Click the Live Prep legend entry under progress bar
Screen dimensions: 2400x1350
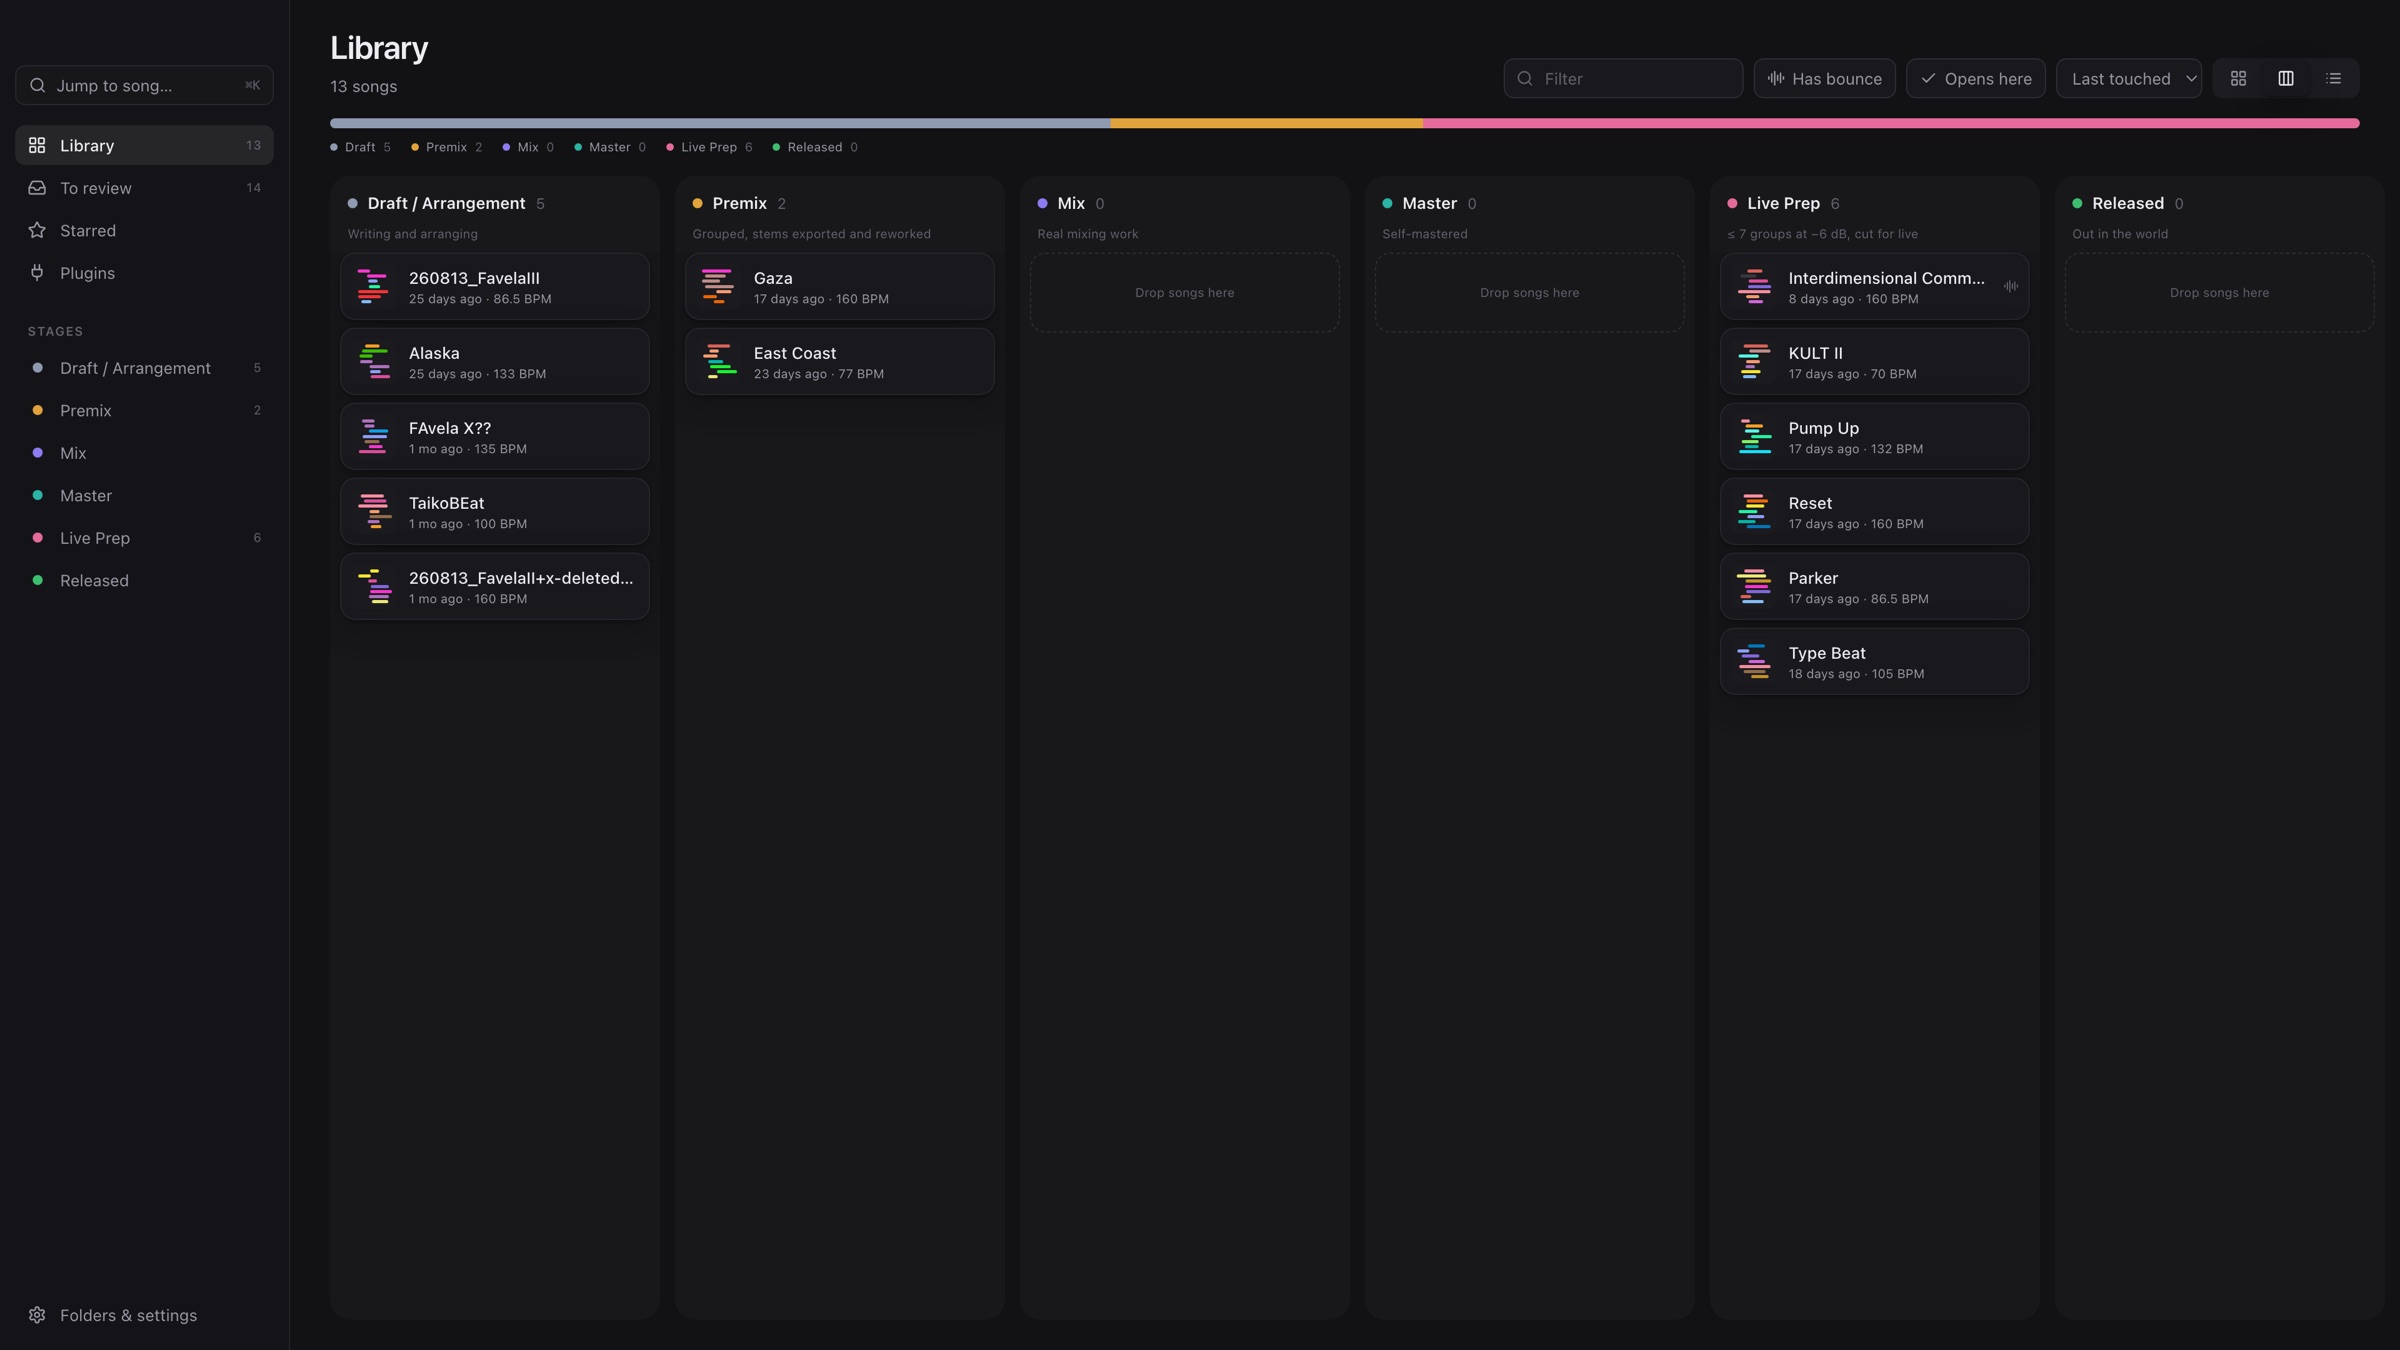tap(710, 147)
